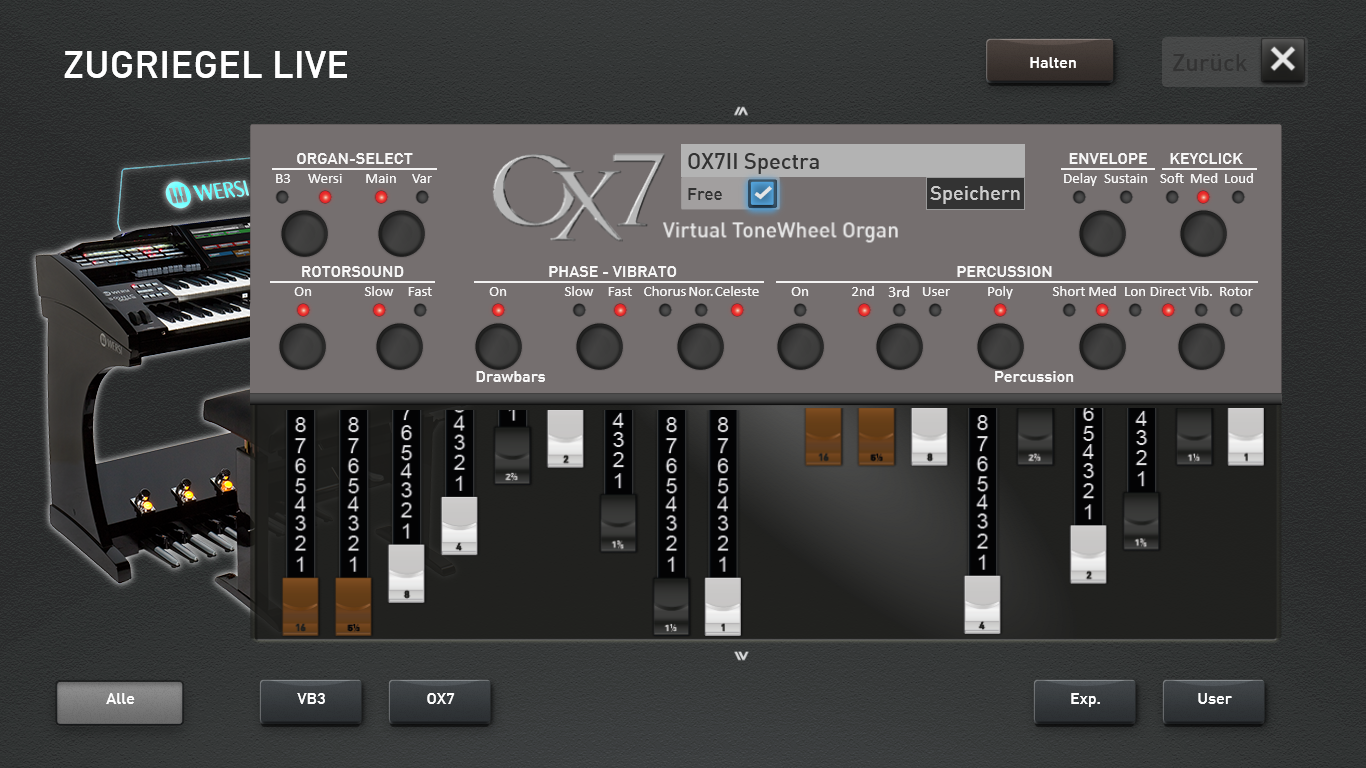Click the OX7II Spectra preset name field

click(x=852, y=161)
